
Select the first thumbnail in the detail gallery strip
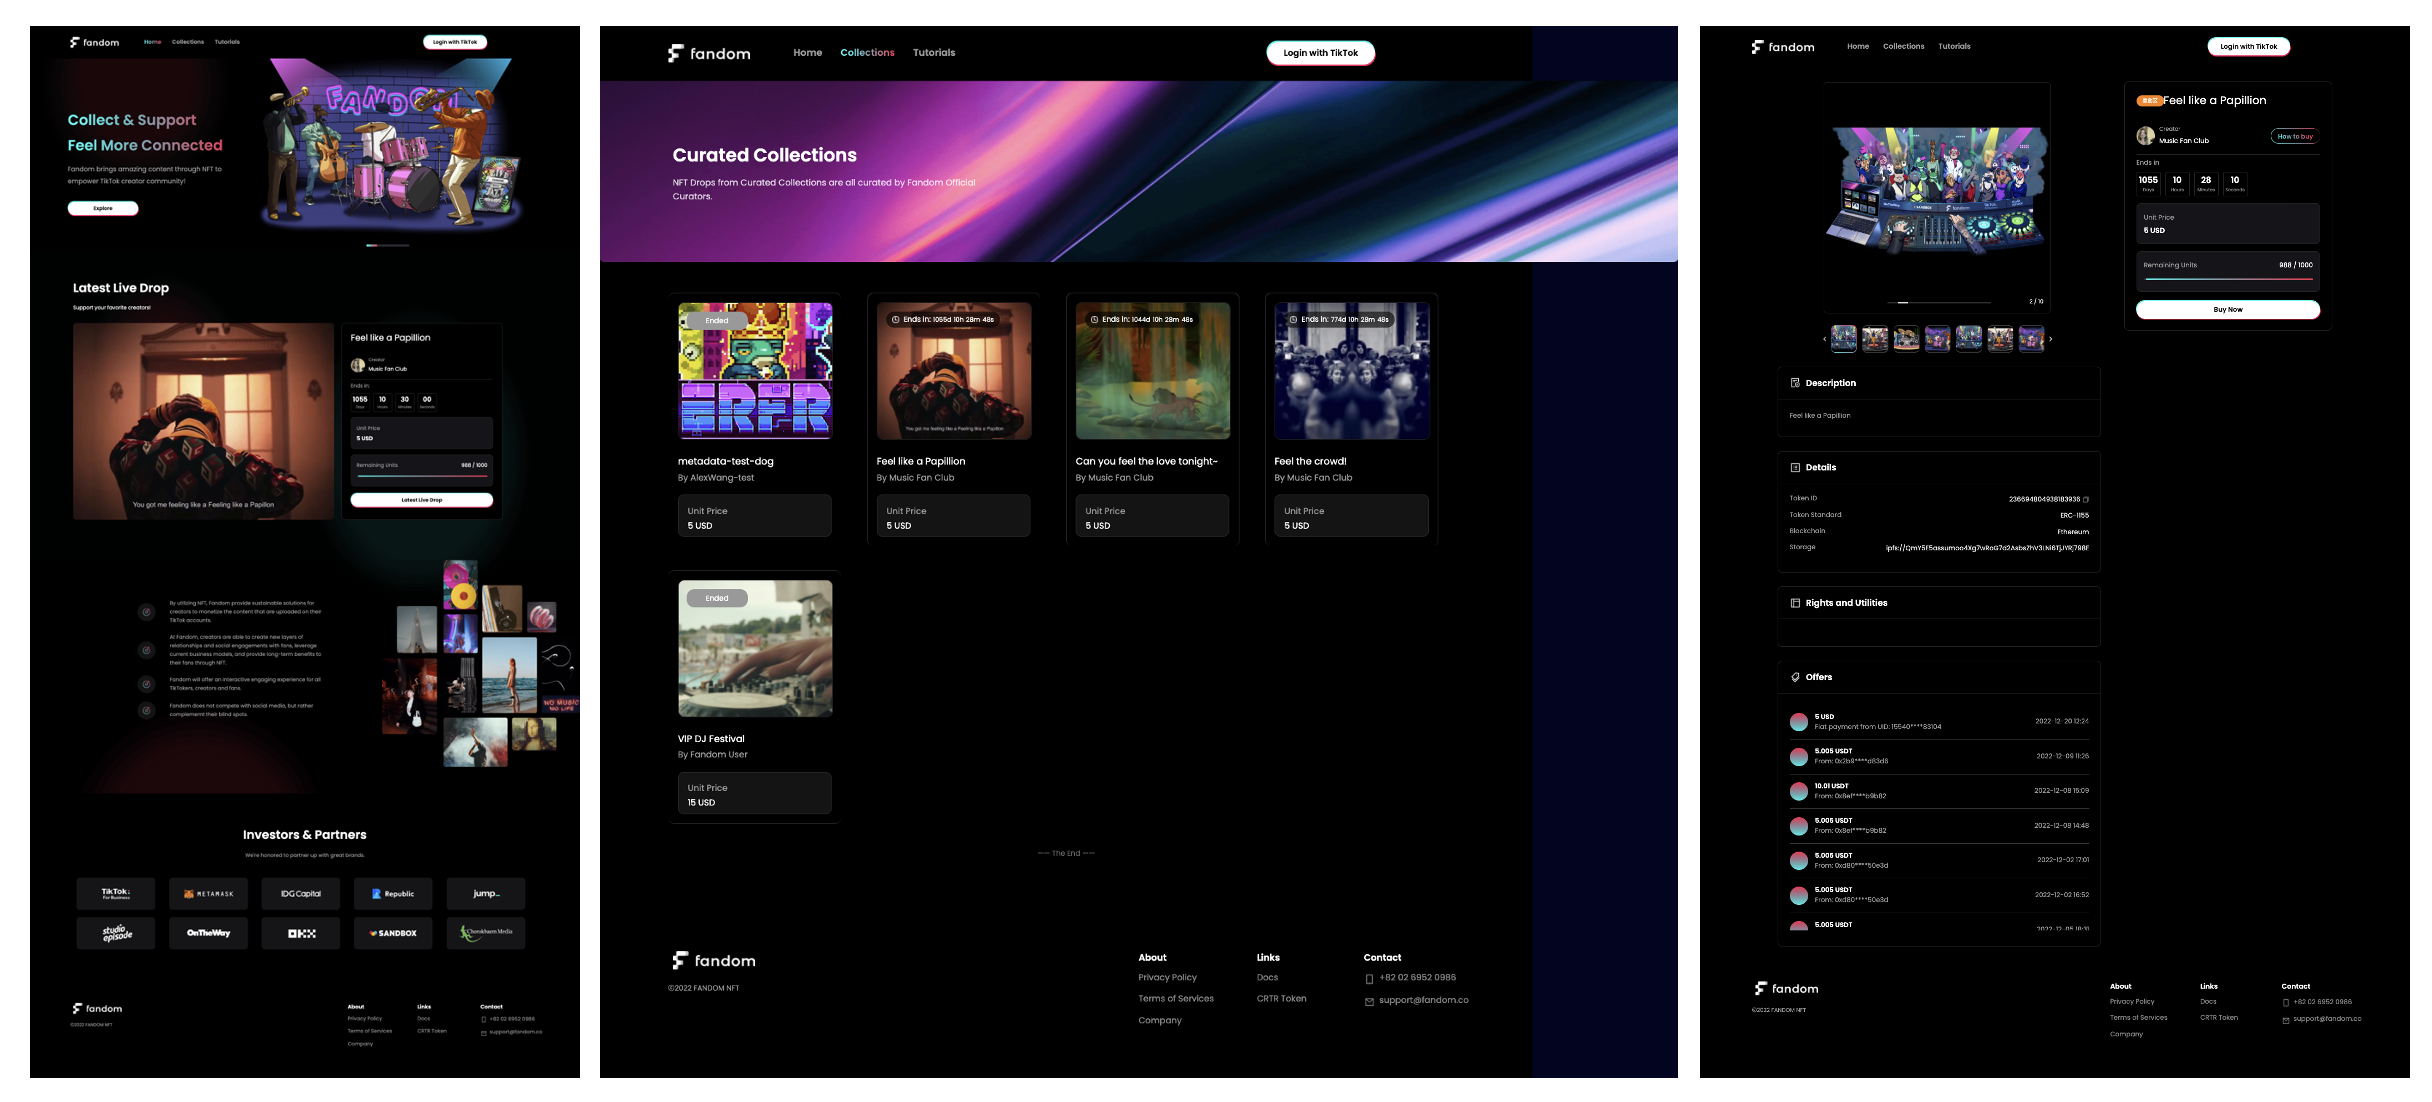[1844, 339]
